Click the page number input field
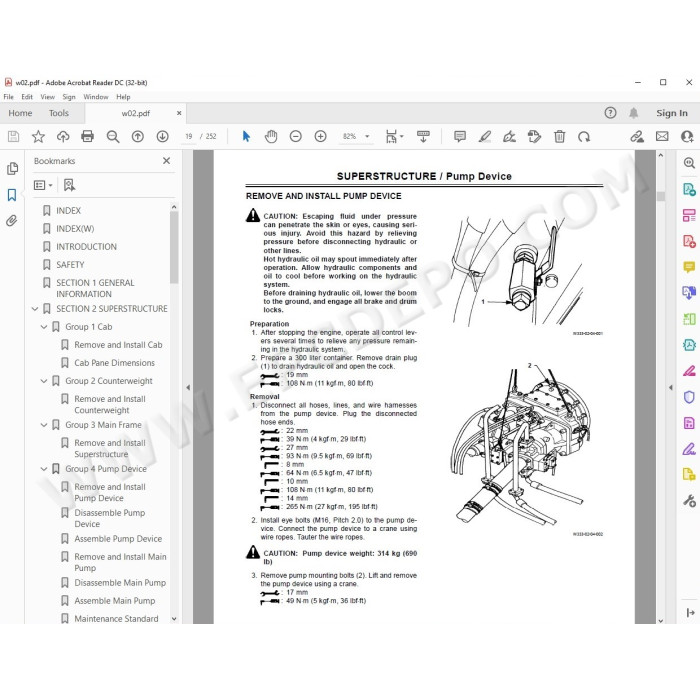 (189, 137)
